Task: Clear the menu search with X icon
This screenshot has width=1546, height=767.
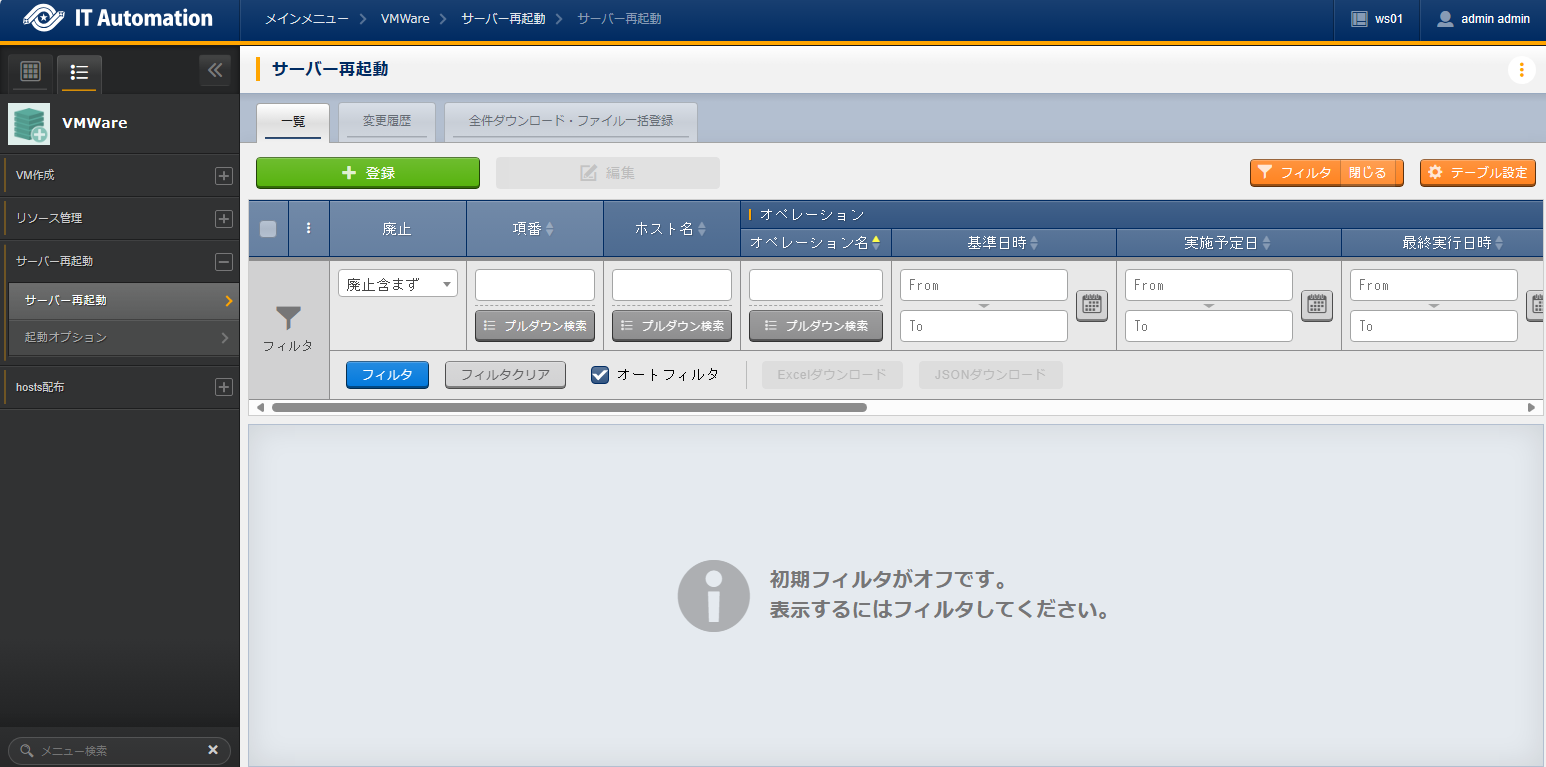Action: (x=213, y=750)
